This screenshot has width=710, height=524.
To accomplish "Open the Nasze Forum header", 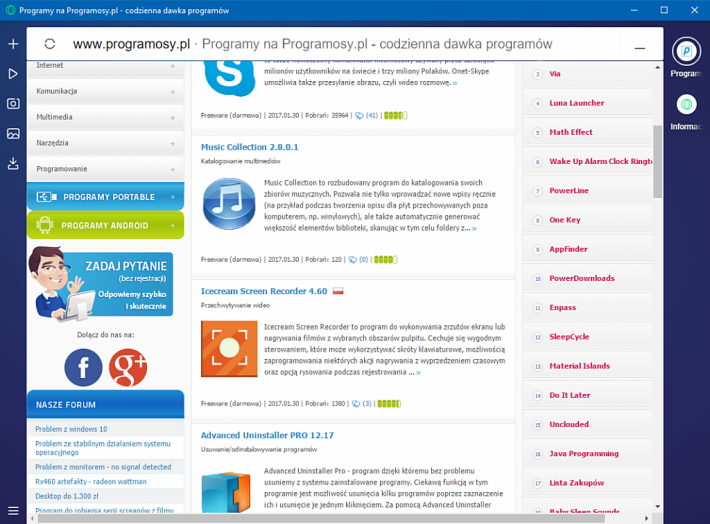I will click(x=106, y=404).
